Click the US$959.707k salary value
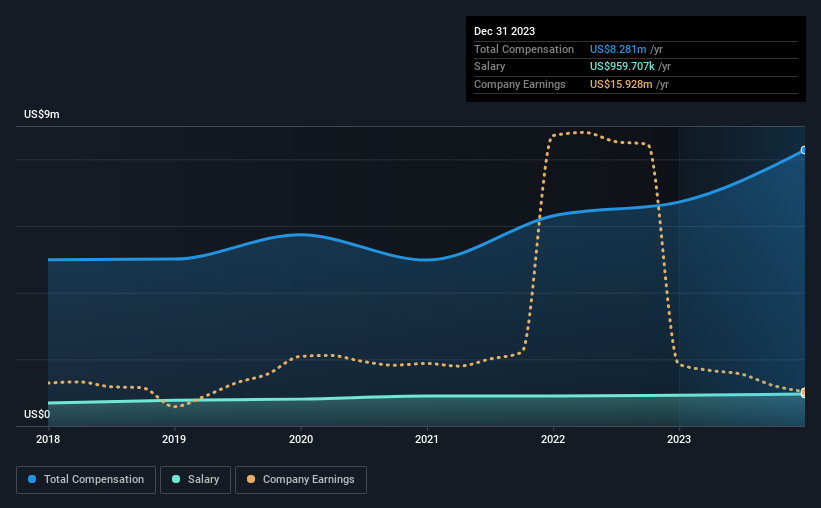Image resolution: width=821 pixels, height=508 pixels. 622,67
